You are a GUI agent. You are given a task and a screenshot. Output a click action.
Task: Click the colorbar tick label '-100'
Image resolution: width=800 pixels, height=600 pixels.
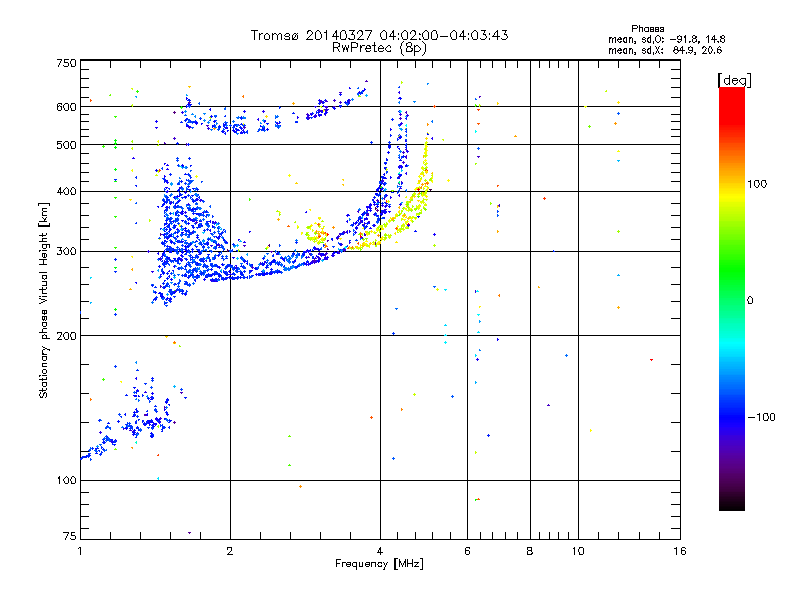761,417
